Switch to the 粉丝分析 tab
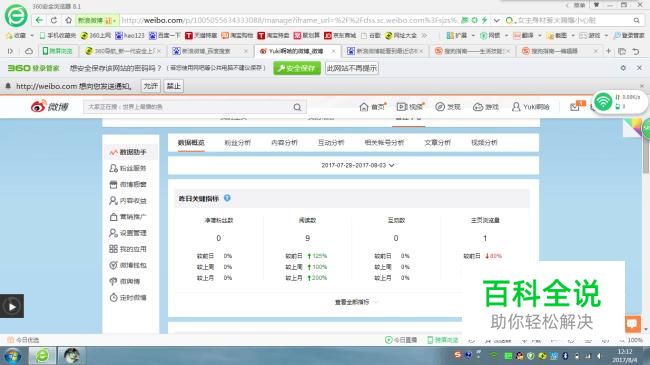This screenshot has height=365, width=650. point(237,142)
